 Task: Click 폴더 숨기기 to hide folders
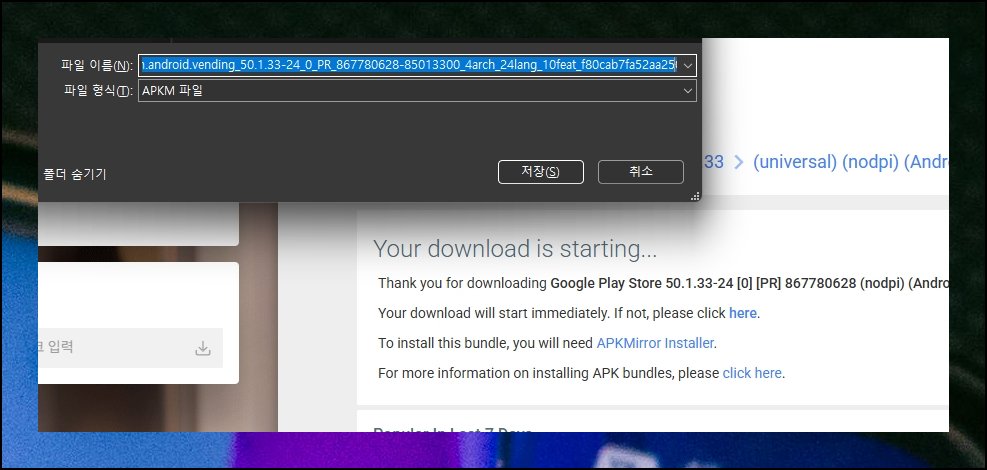click(74, 174)
